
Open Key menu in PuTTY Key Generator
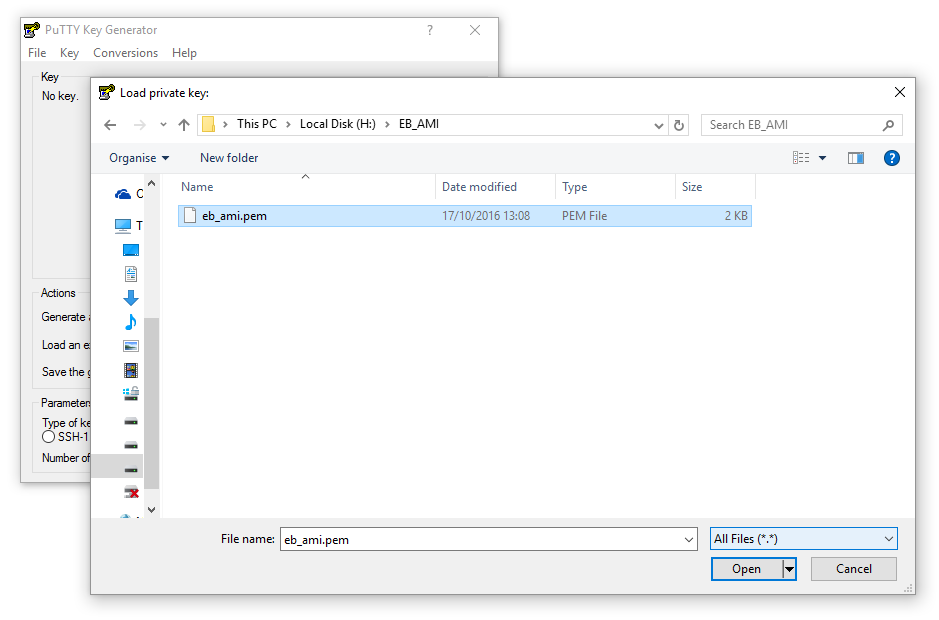point(69,53)
